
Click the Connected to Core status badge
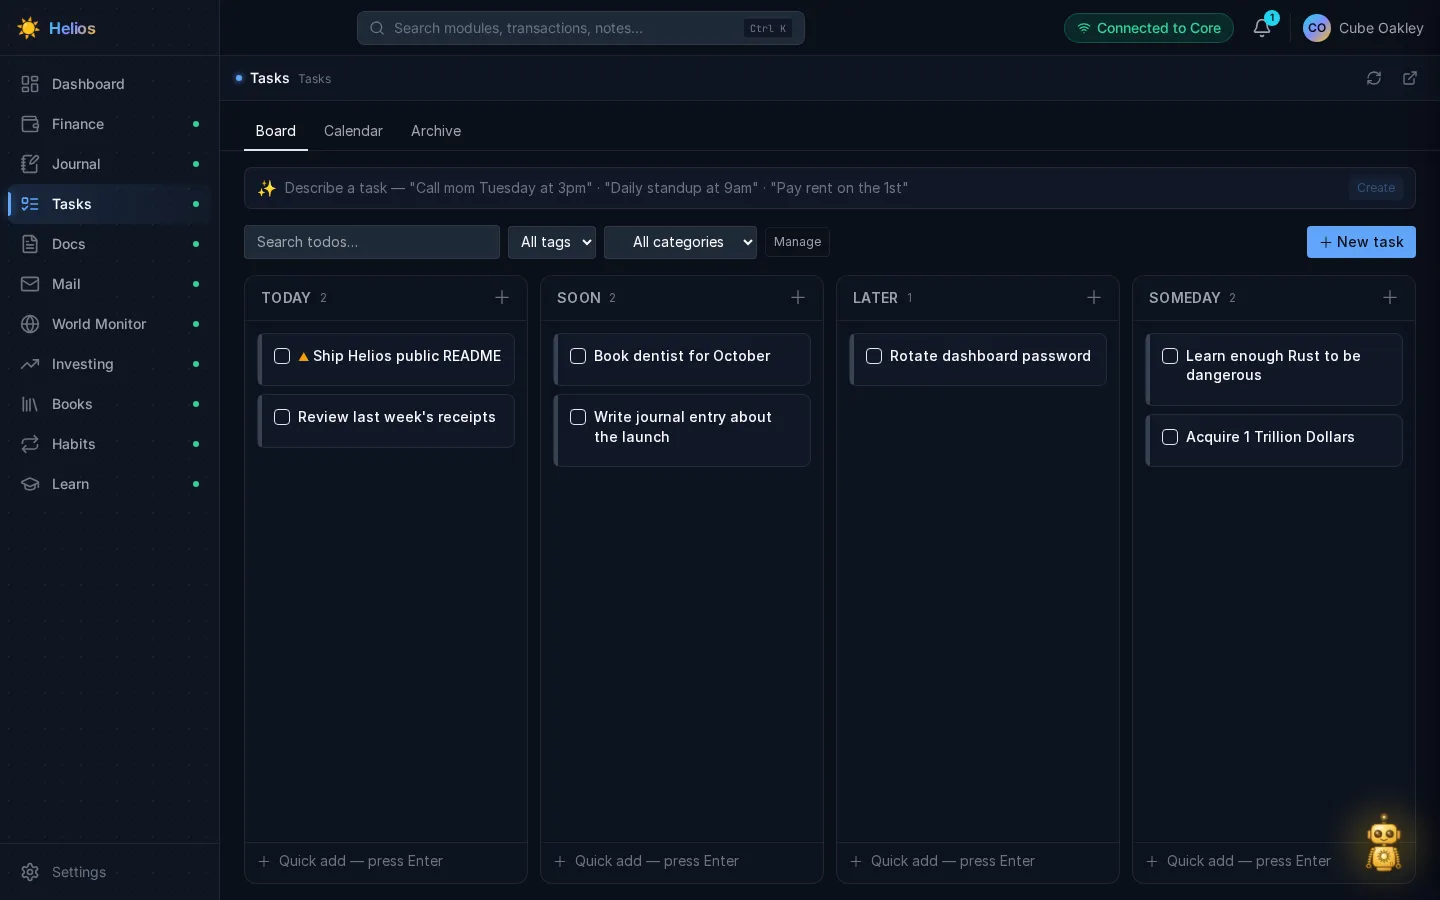(x=1149, y=28)
